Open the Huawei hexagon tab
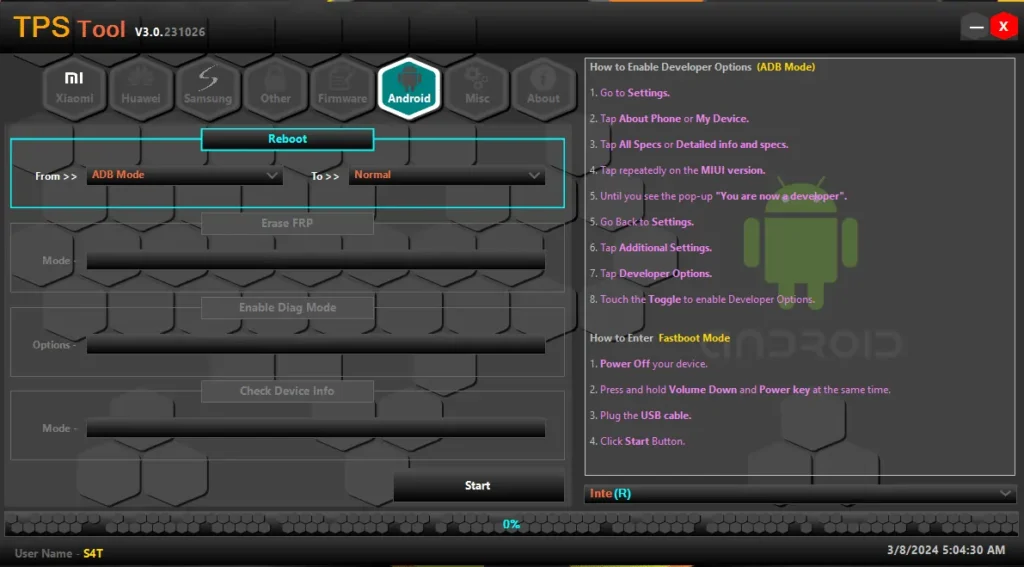Viewport: 1024px width, 567px height. tap(141, 89)
